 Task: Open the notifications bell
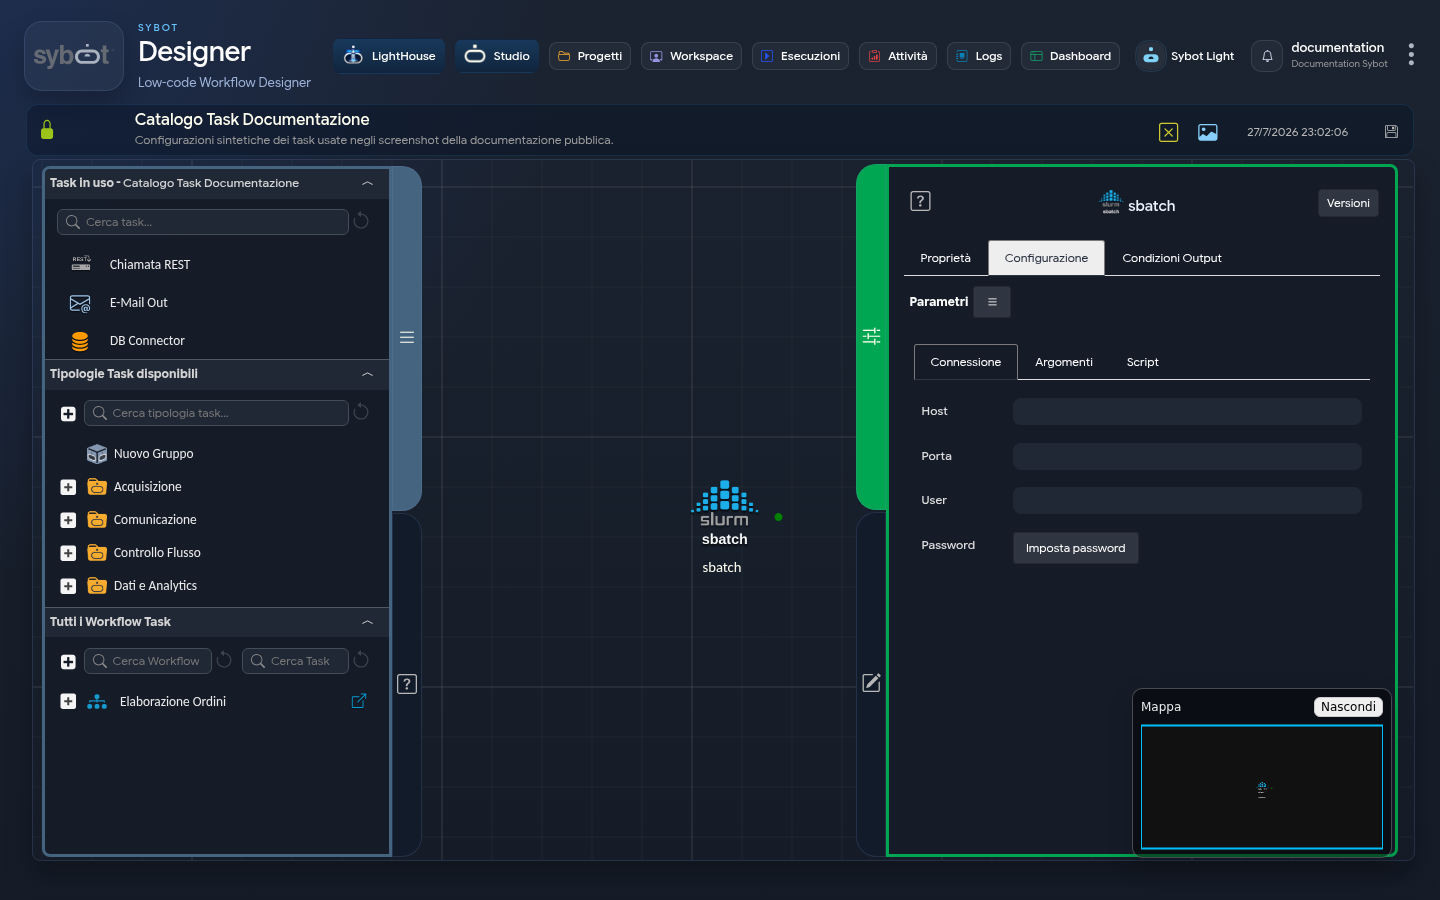1267,56
